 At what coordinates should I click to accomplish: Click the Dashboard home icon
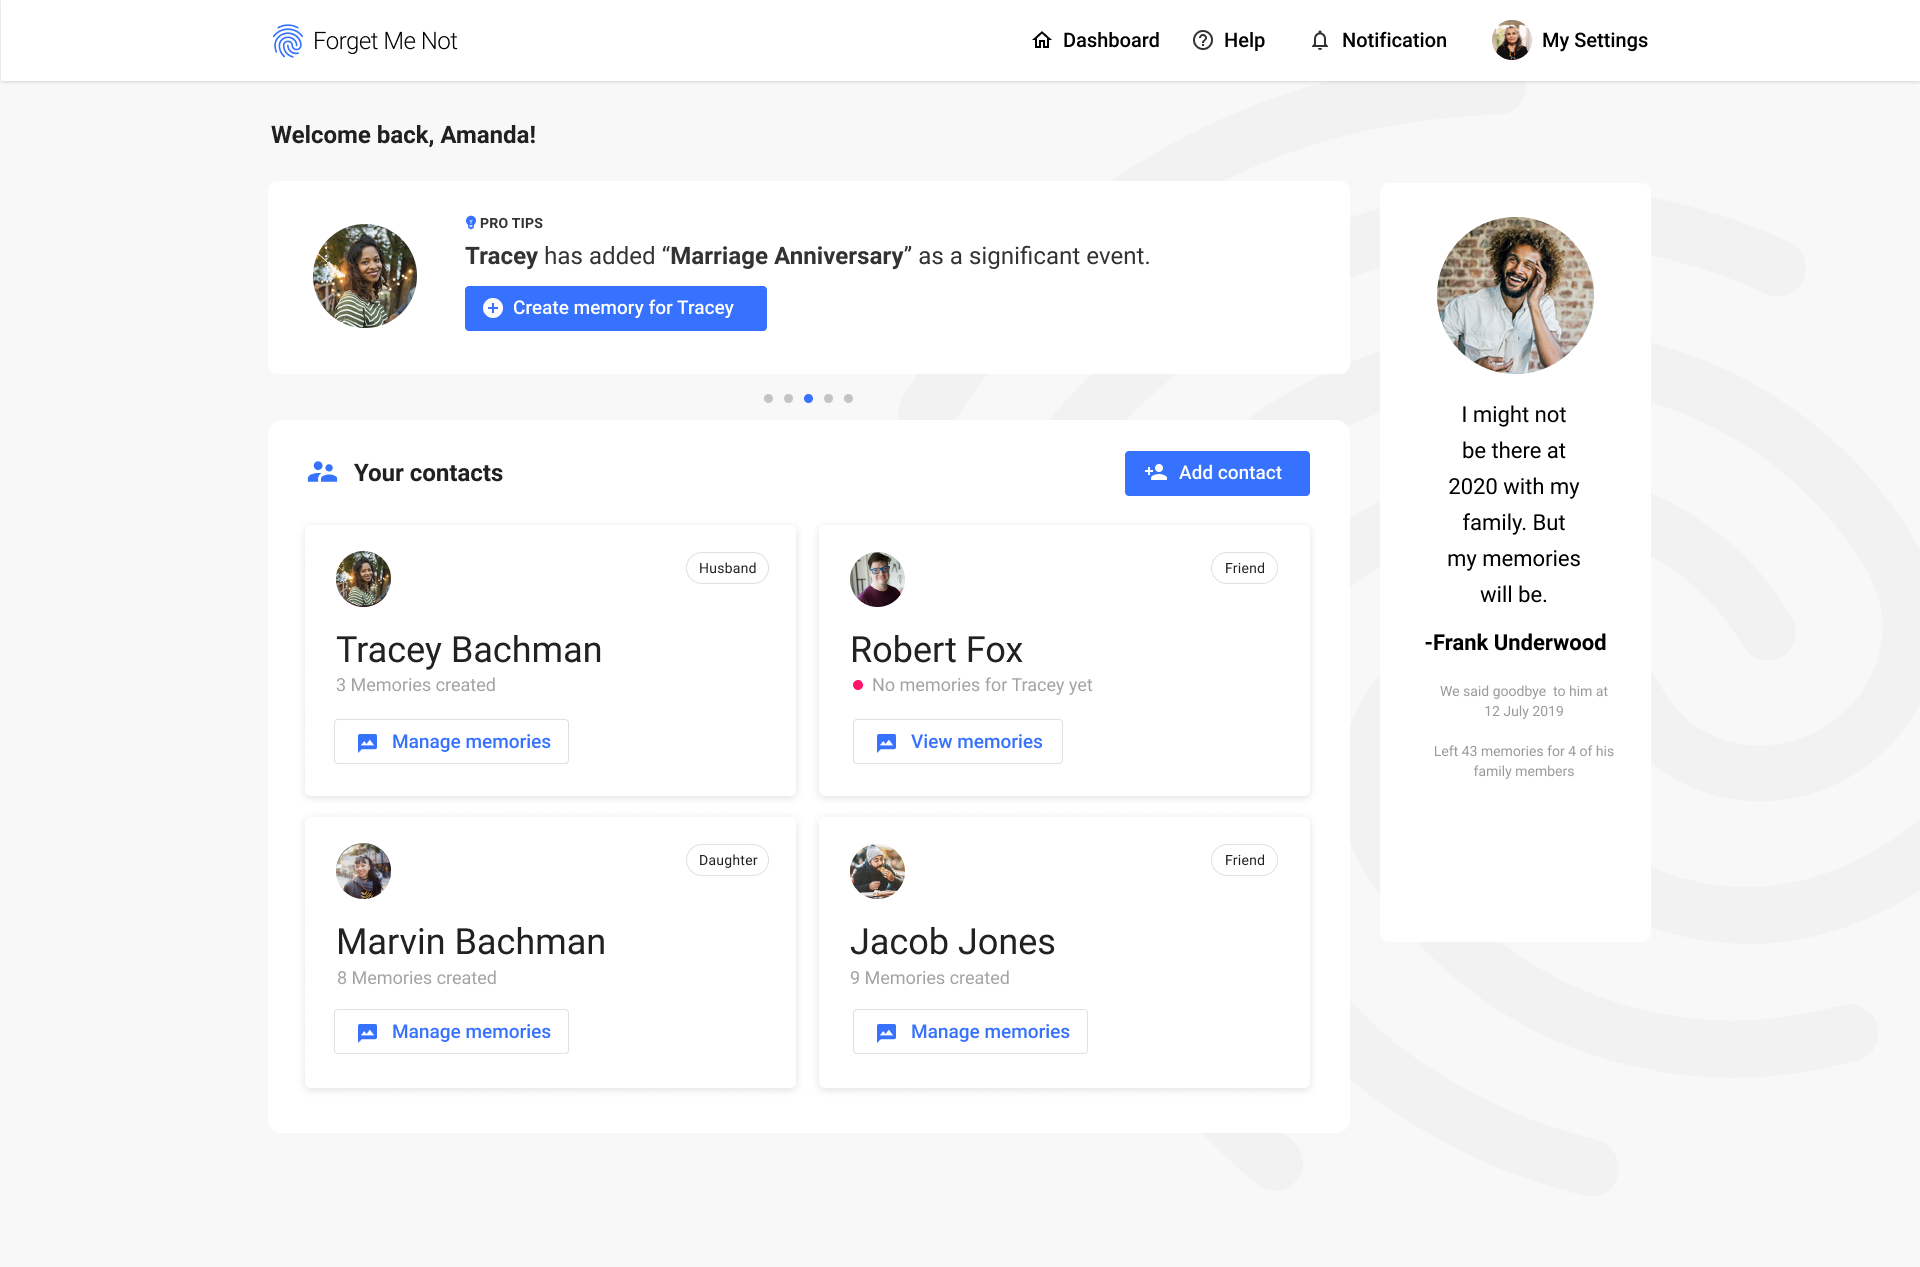(x=1042, y=40)
